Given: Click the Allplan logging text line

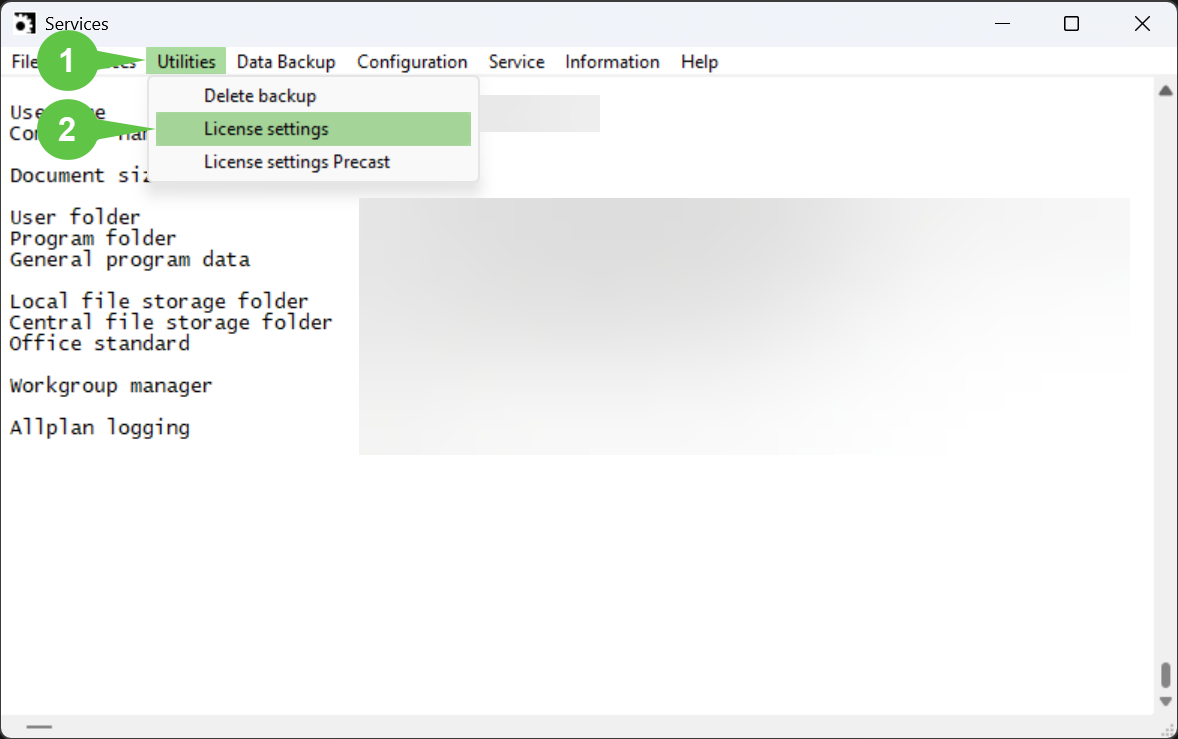Looking at the screenshot, I should point(100,427).
